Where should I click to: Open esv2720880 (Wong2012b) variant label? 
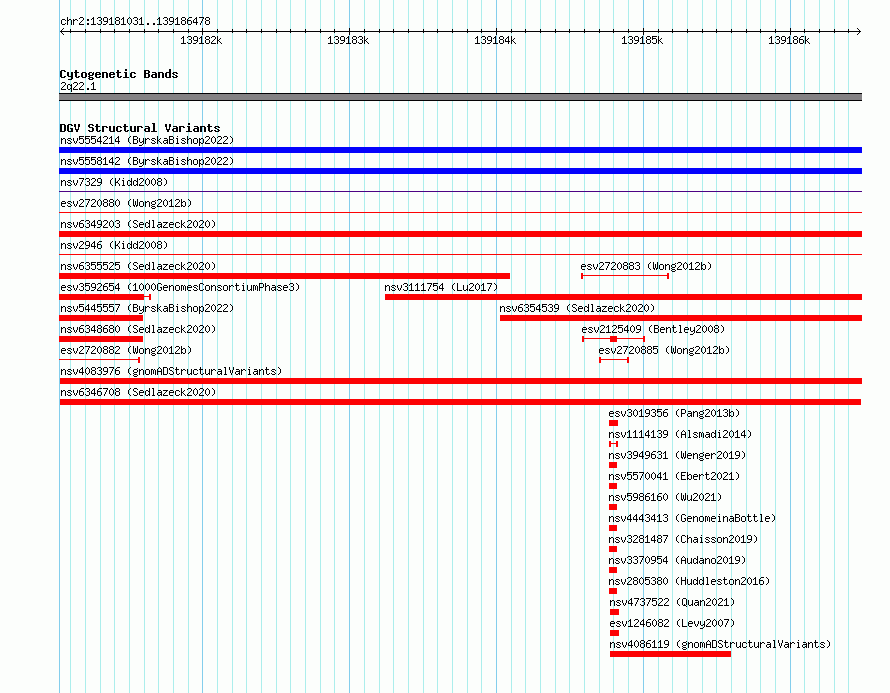click(x=126, y=203)
